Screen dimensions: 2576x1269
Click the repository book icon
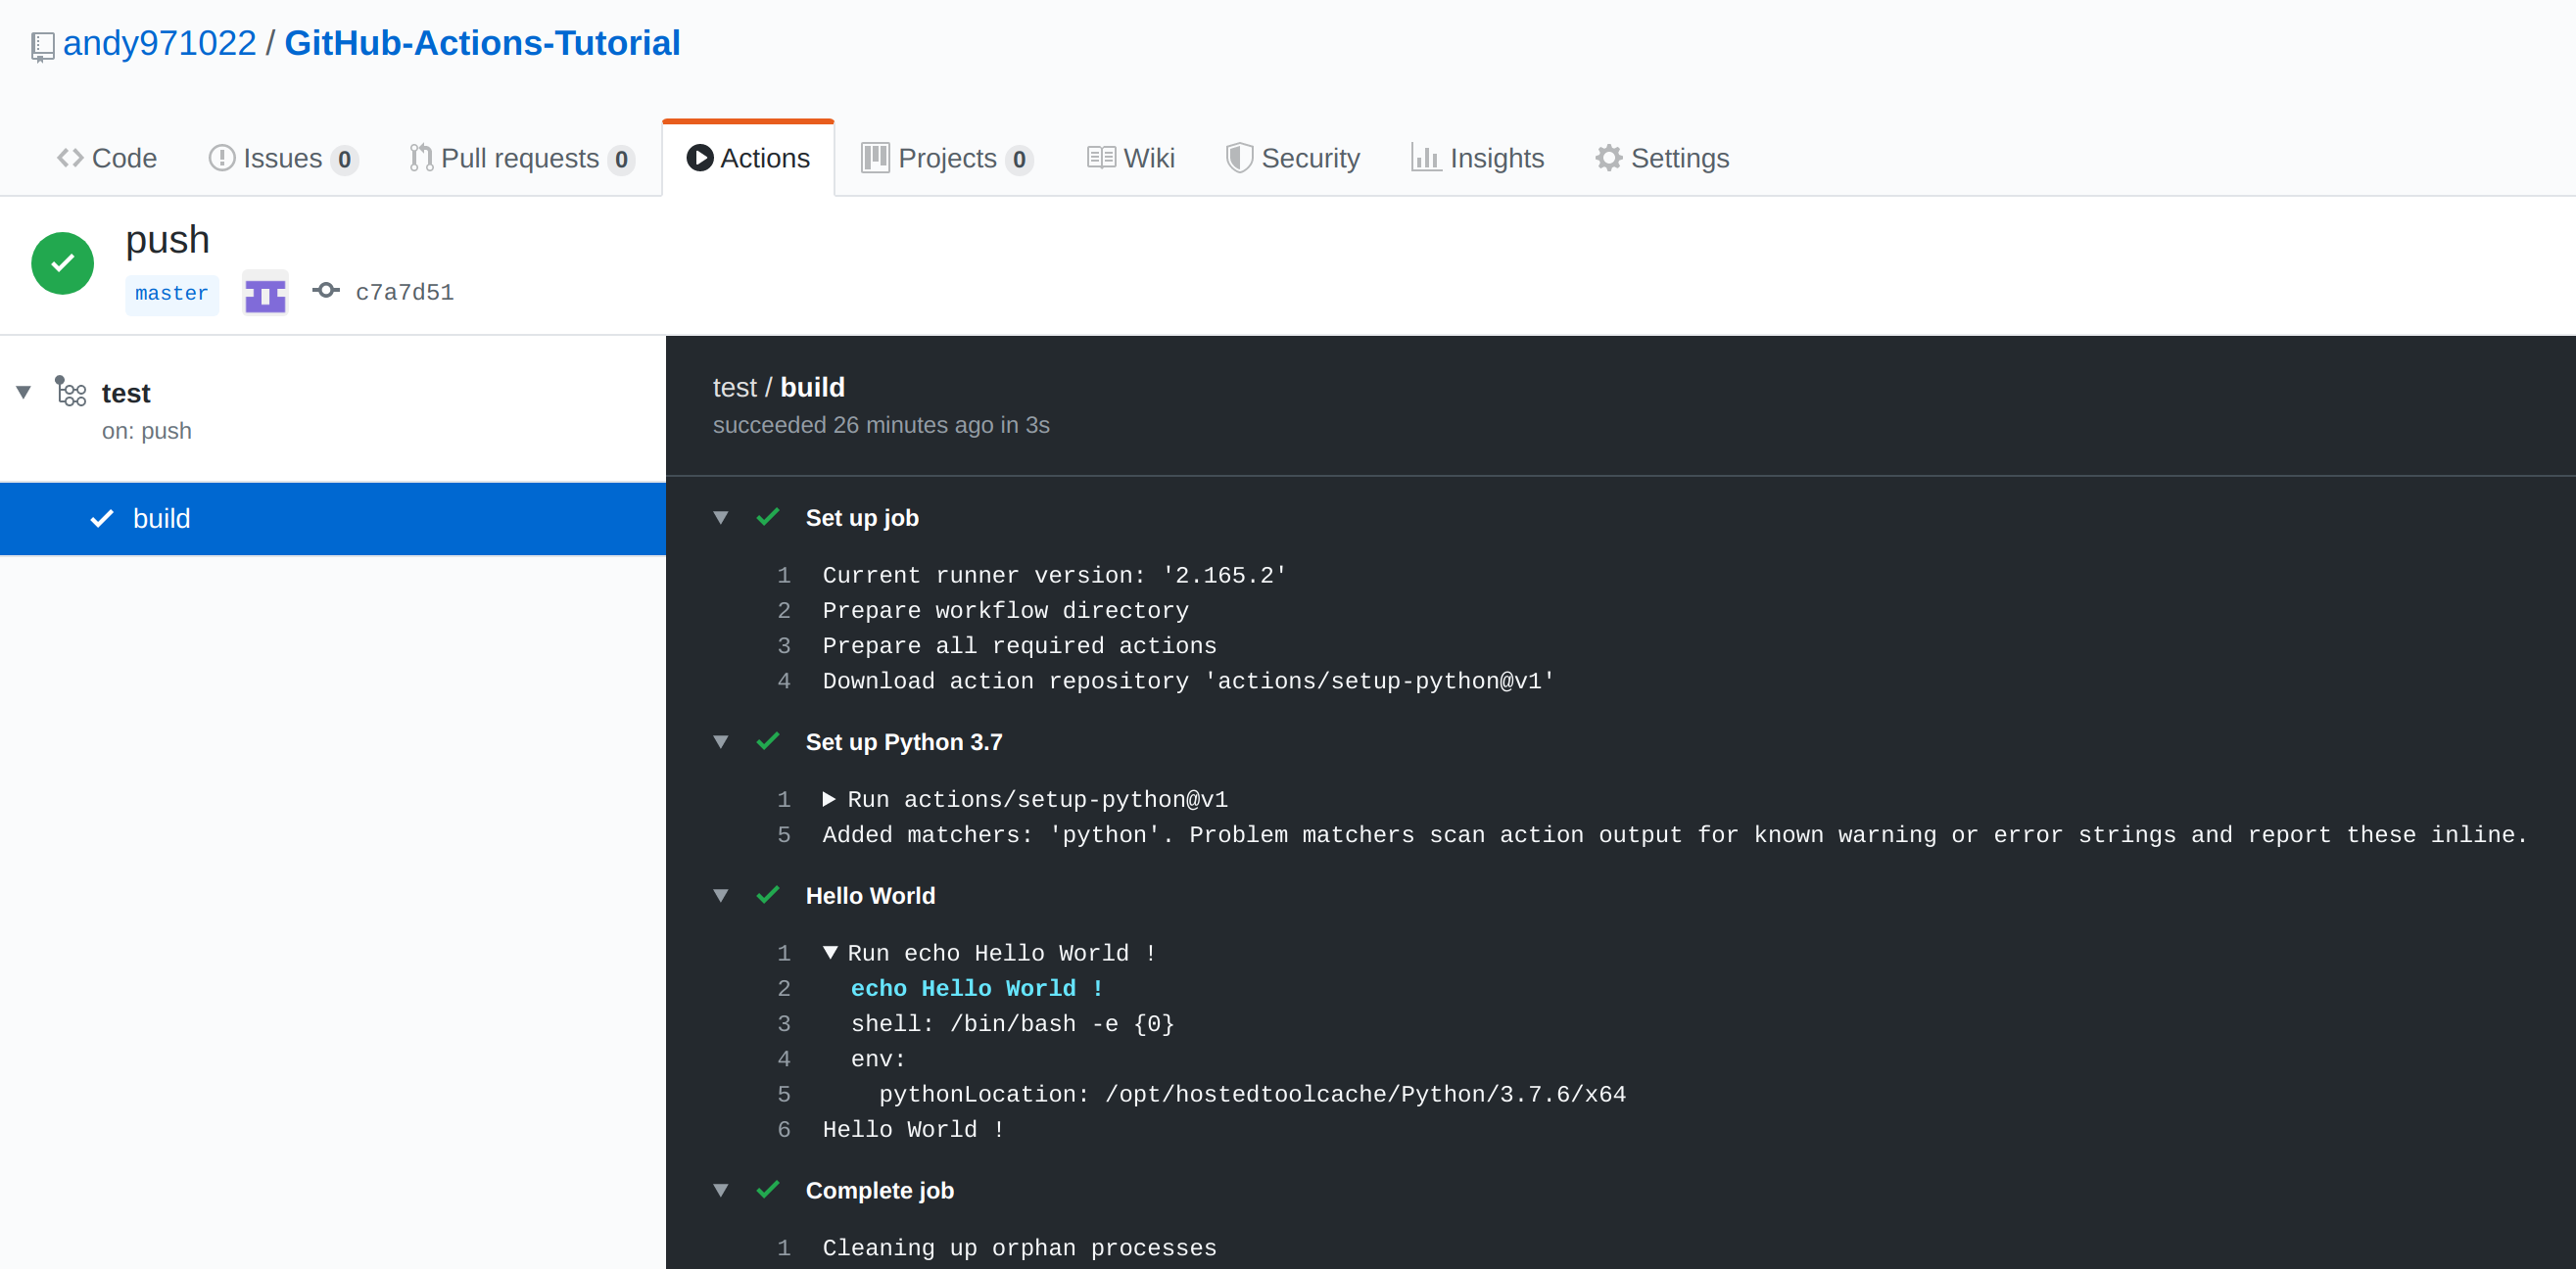tap(41, 45)
